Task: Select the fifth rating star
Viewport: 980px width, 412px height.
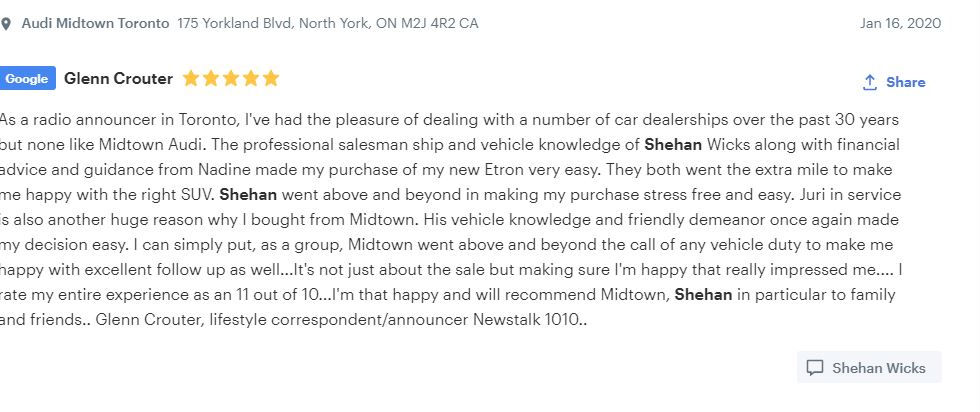Action: click(x=270, y=78)
